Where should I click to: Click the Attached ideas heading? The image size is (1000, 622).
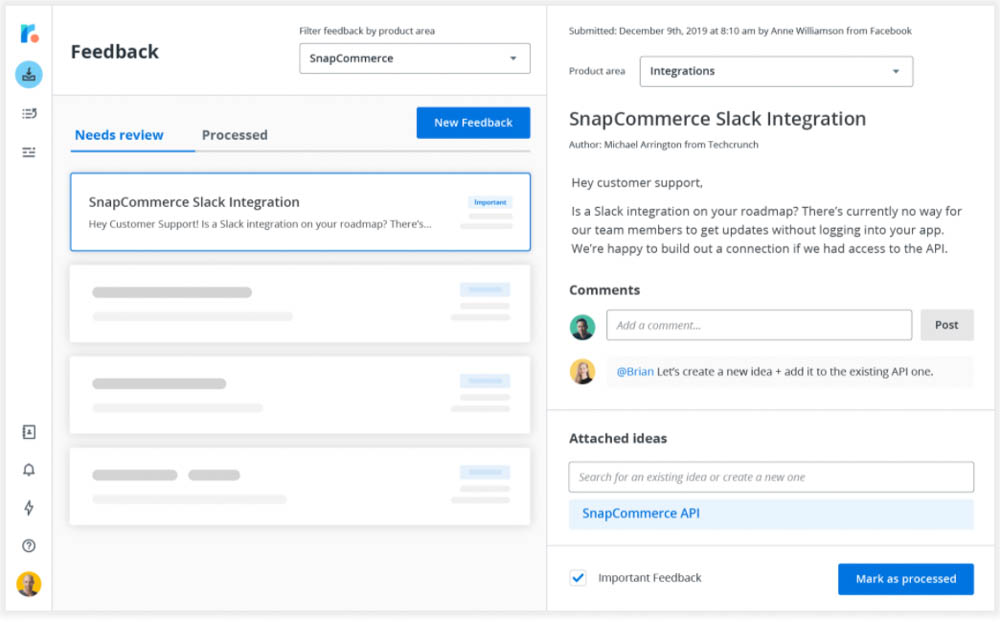point(618,438)
